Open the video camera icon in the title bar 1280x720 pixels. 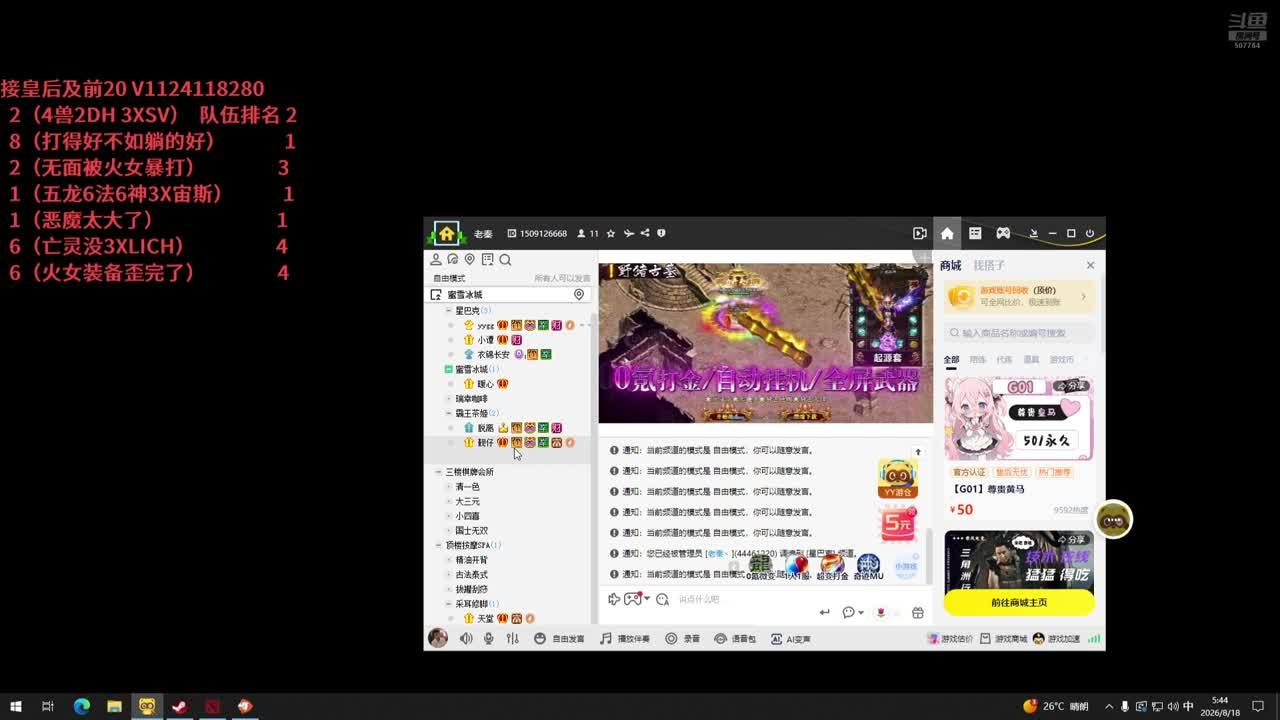[920, 234]
